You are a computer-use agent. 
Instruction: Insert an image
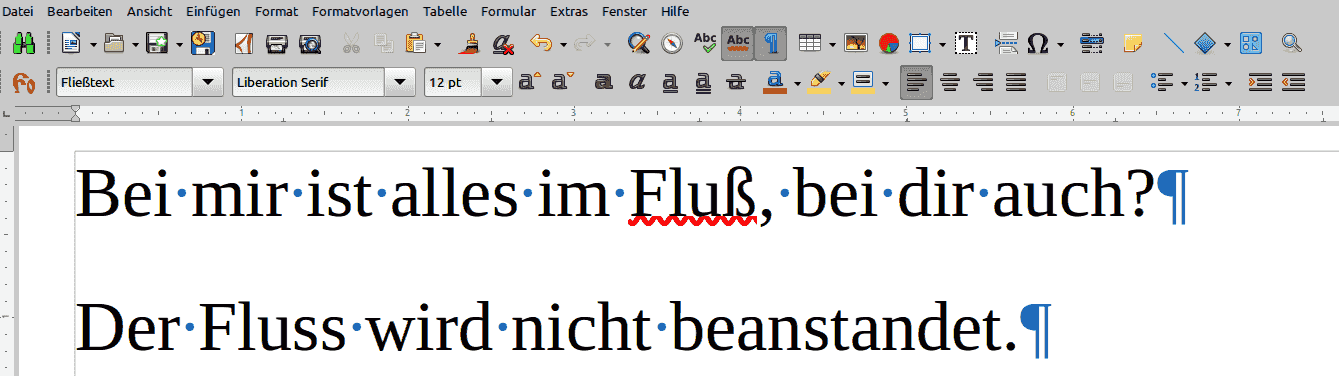pos(855,43)
